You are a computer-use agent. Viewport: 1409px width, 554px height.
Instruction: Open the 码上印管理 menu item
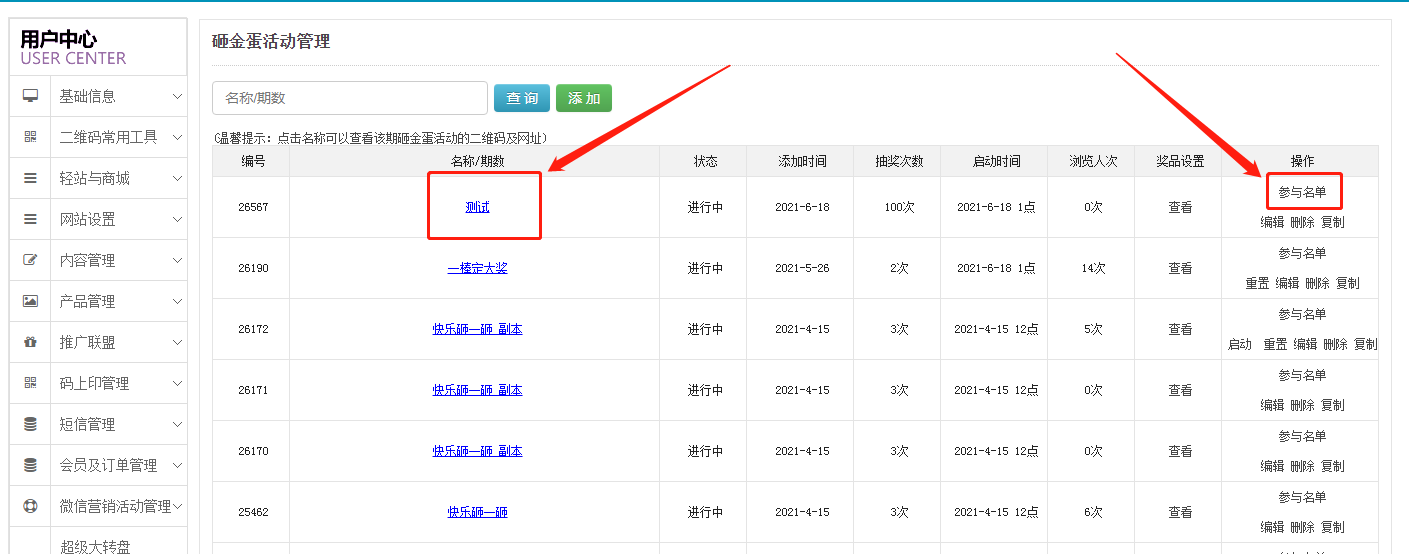(x=94, y=383)
